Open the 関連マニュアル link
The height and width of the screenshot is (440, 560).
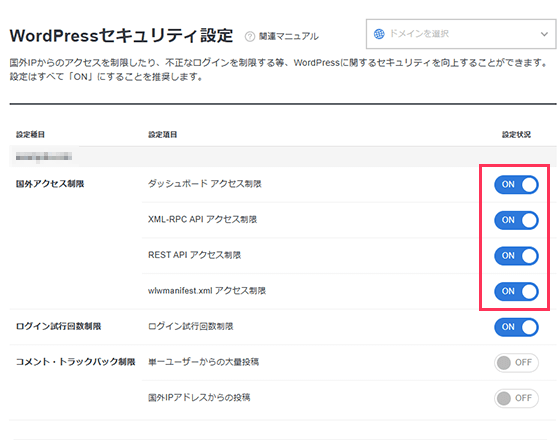pos(289,36)
